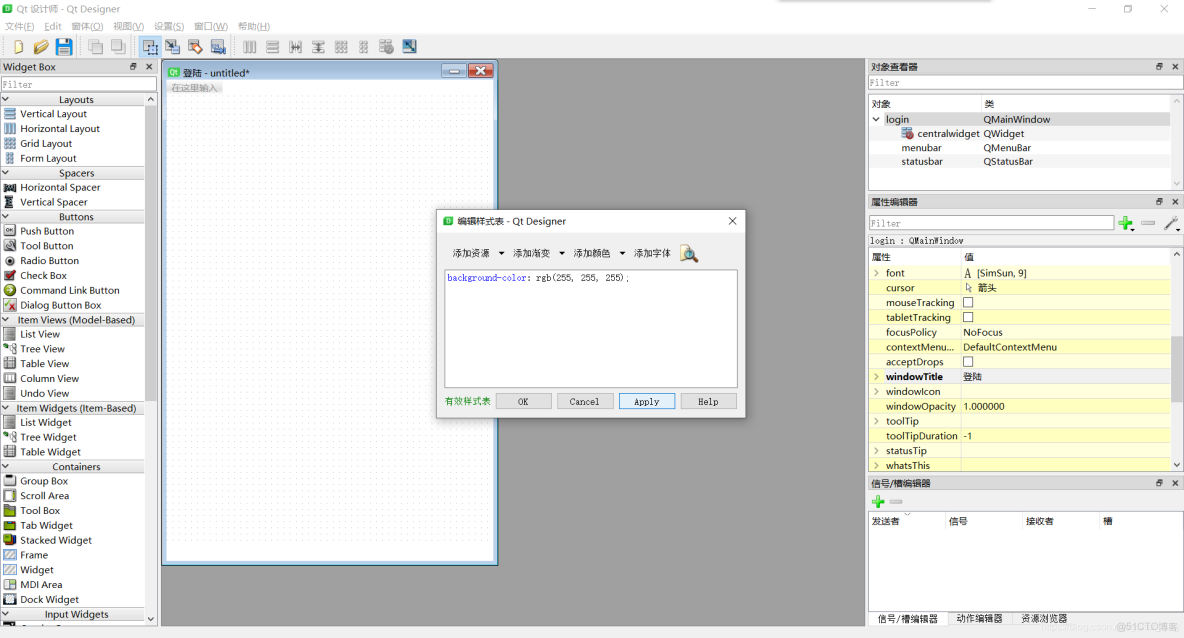Enable acceptDrops for the login window
Image resolution: width=1184 pixels, height=638 pixels.
pos(967,361)
